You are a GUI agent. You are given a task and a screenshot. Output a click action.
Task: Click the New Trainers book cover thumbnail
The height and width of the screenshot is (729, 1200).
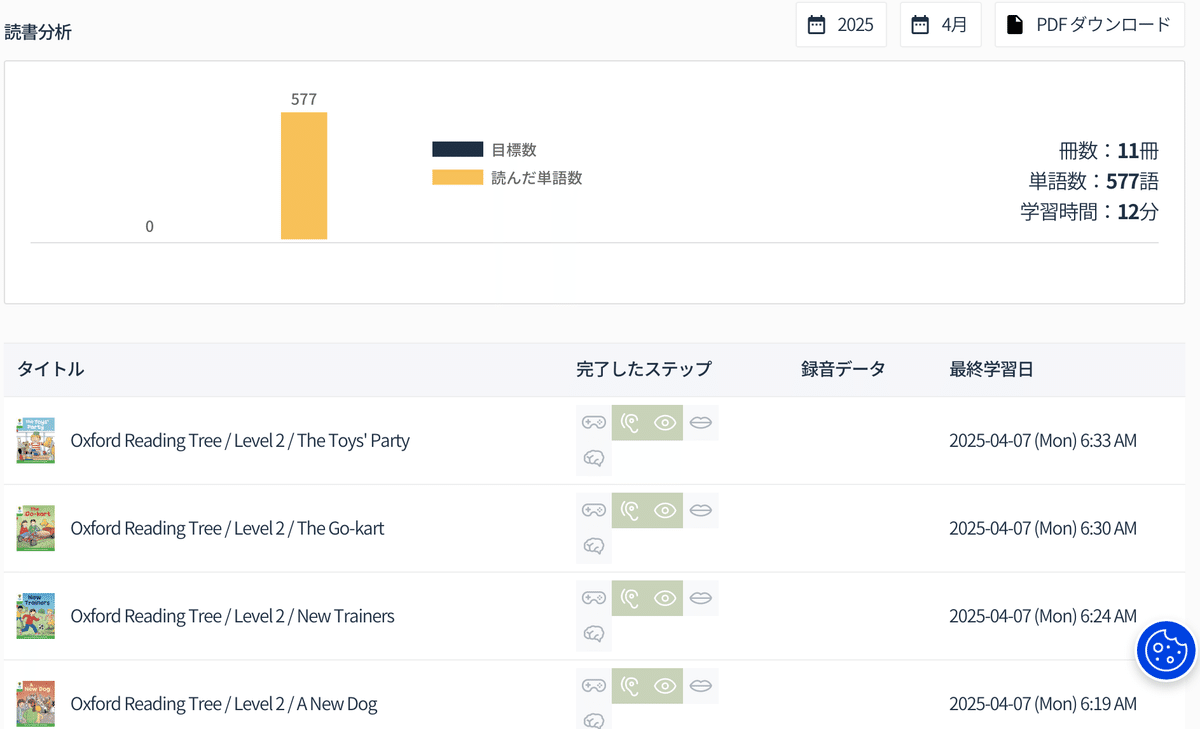click(x=36, y=616)
